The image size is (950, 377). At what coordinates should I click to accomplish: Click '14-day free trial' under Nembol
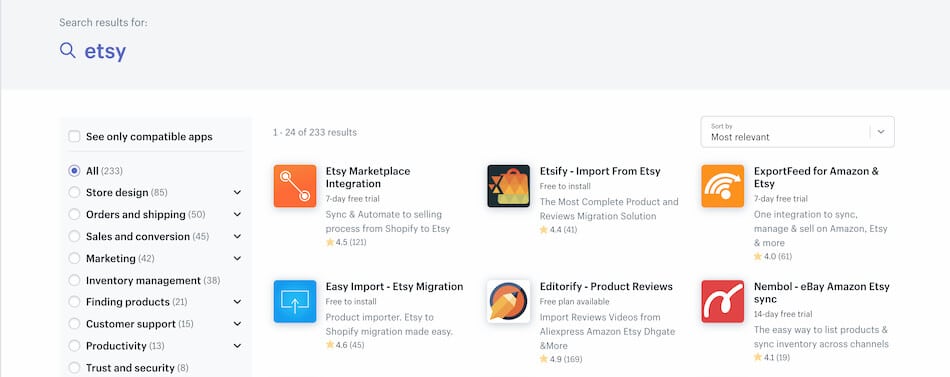click(x=782, y=314)
